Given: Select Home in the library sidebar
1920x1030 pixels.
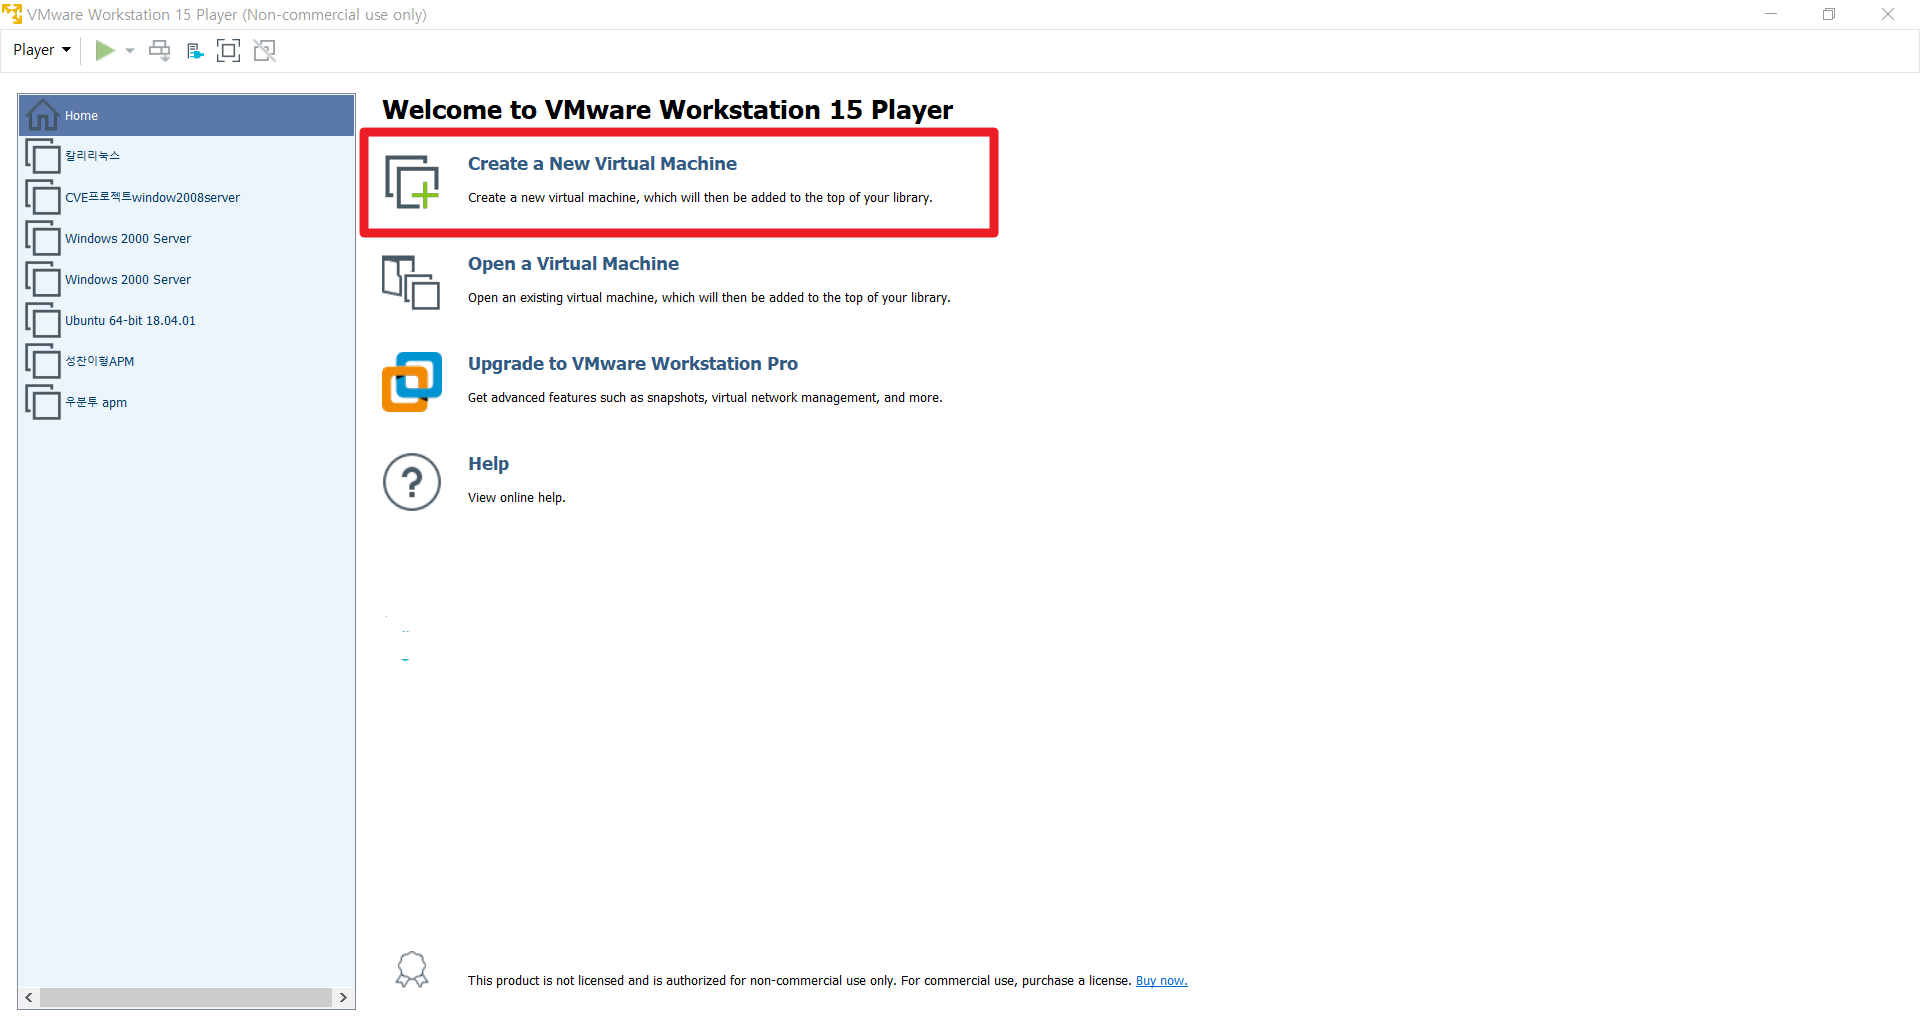Looking at the screenshot, I should (187, 116).
